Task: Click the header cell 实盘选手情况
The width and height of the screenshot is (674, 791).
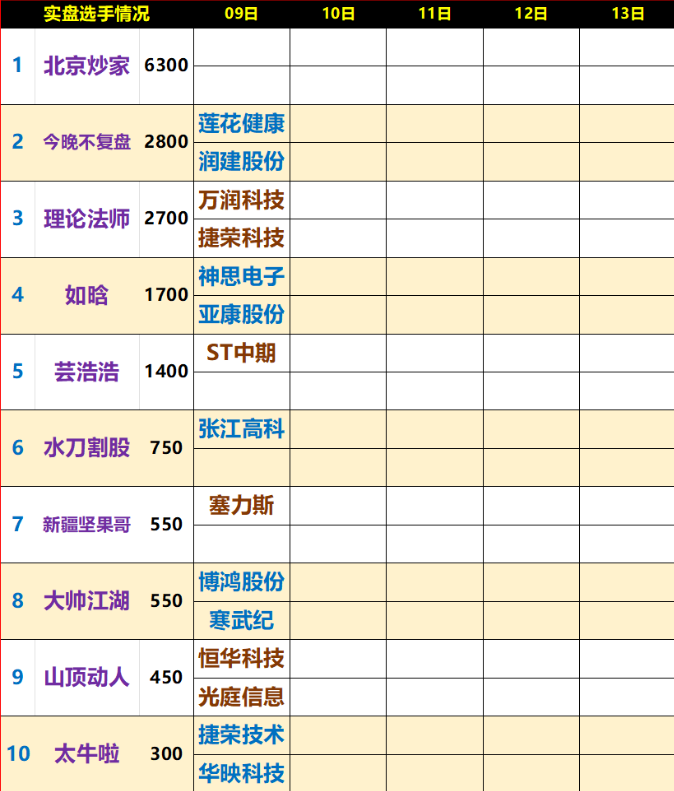Action: [96, 14]
